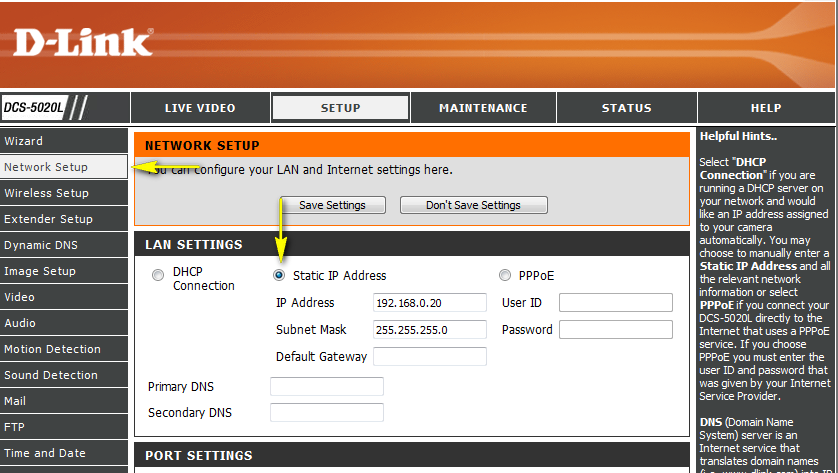Go to the Help tab
The width and height of the screenshot is (838, 473).
point(766,108)
